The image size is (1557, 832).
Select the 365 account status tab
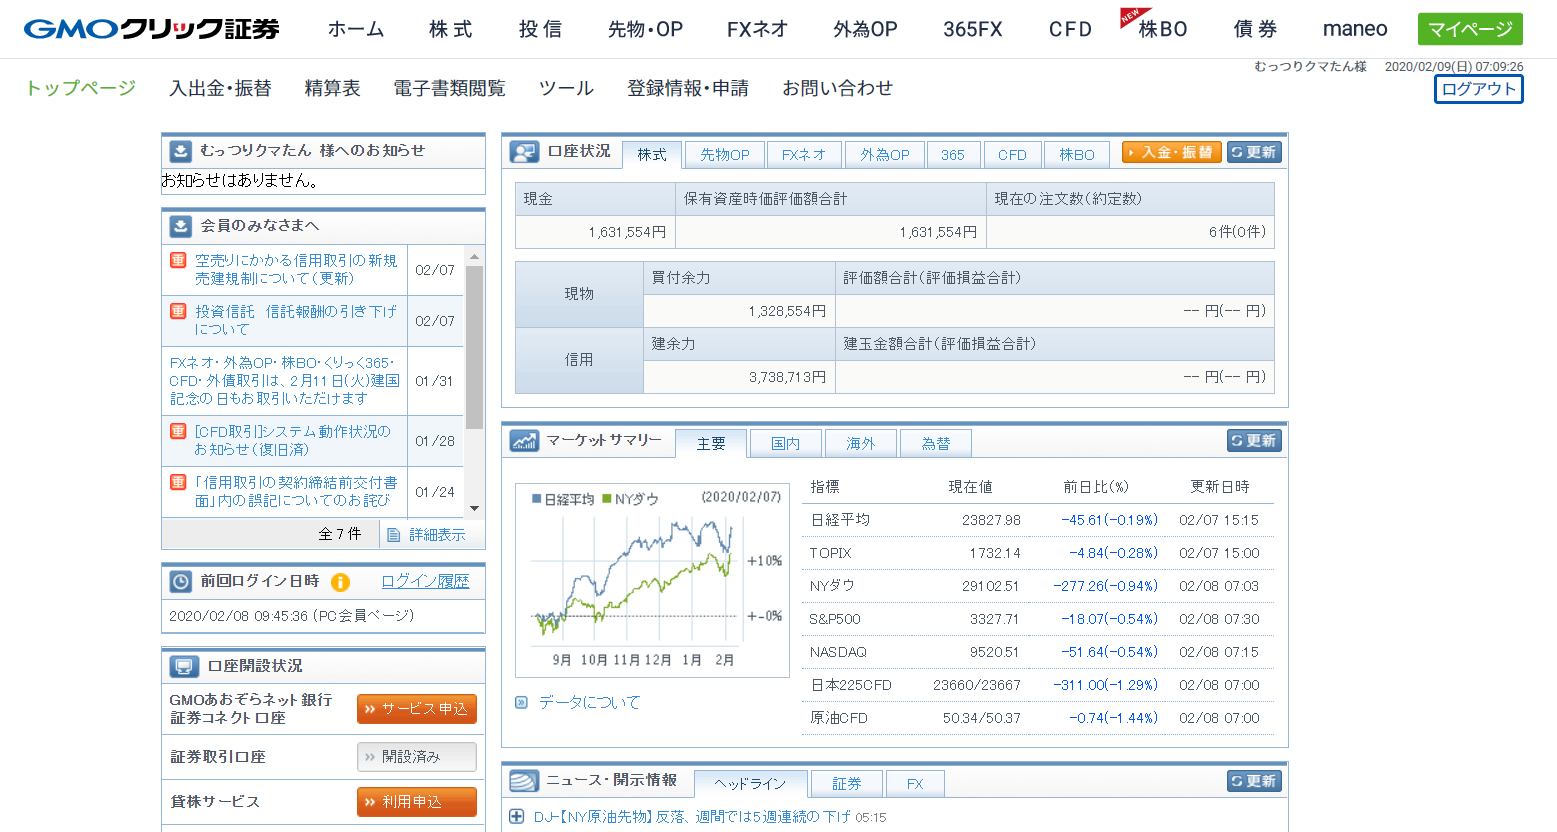(x=953, y=155)
